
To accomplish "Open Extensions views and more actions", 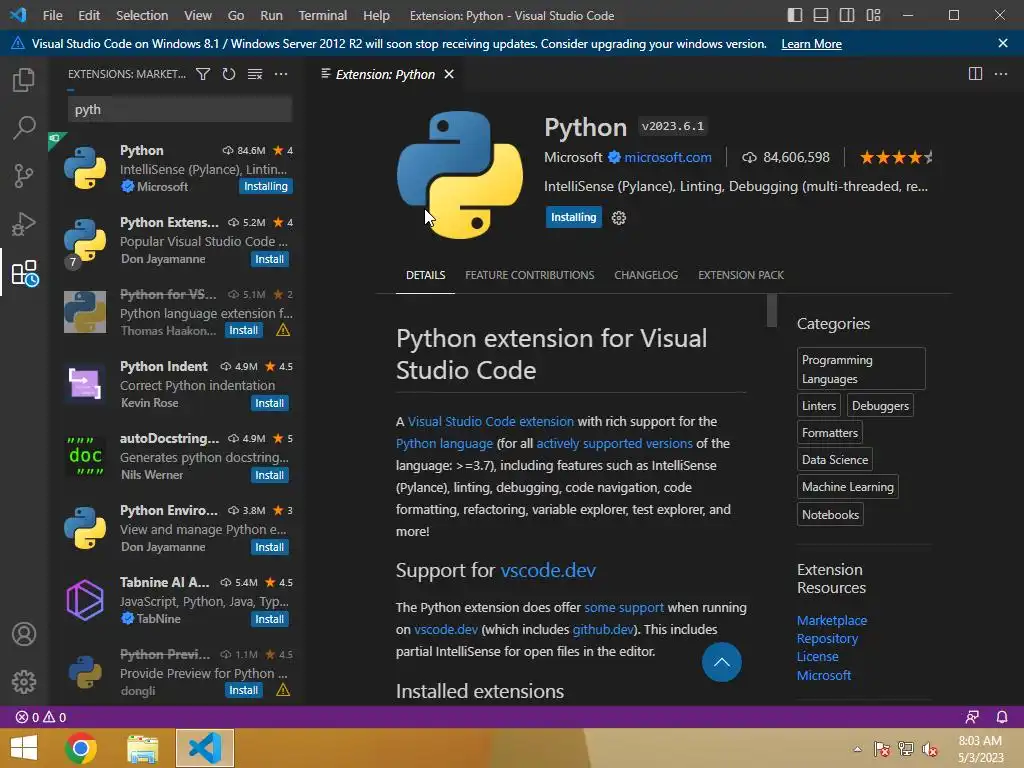I will pos(281,74).
